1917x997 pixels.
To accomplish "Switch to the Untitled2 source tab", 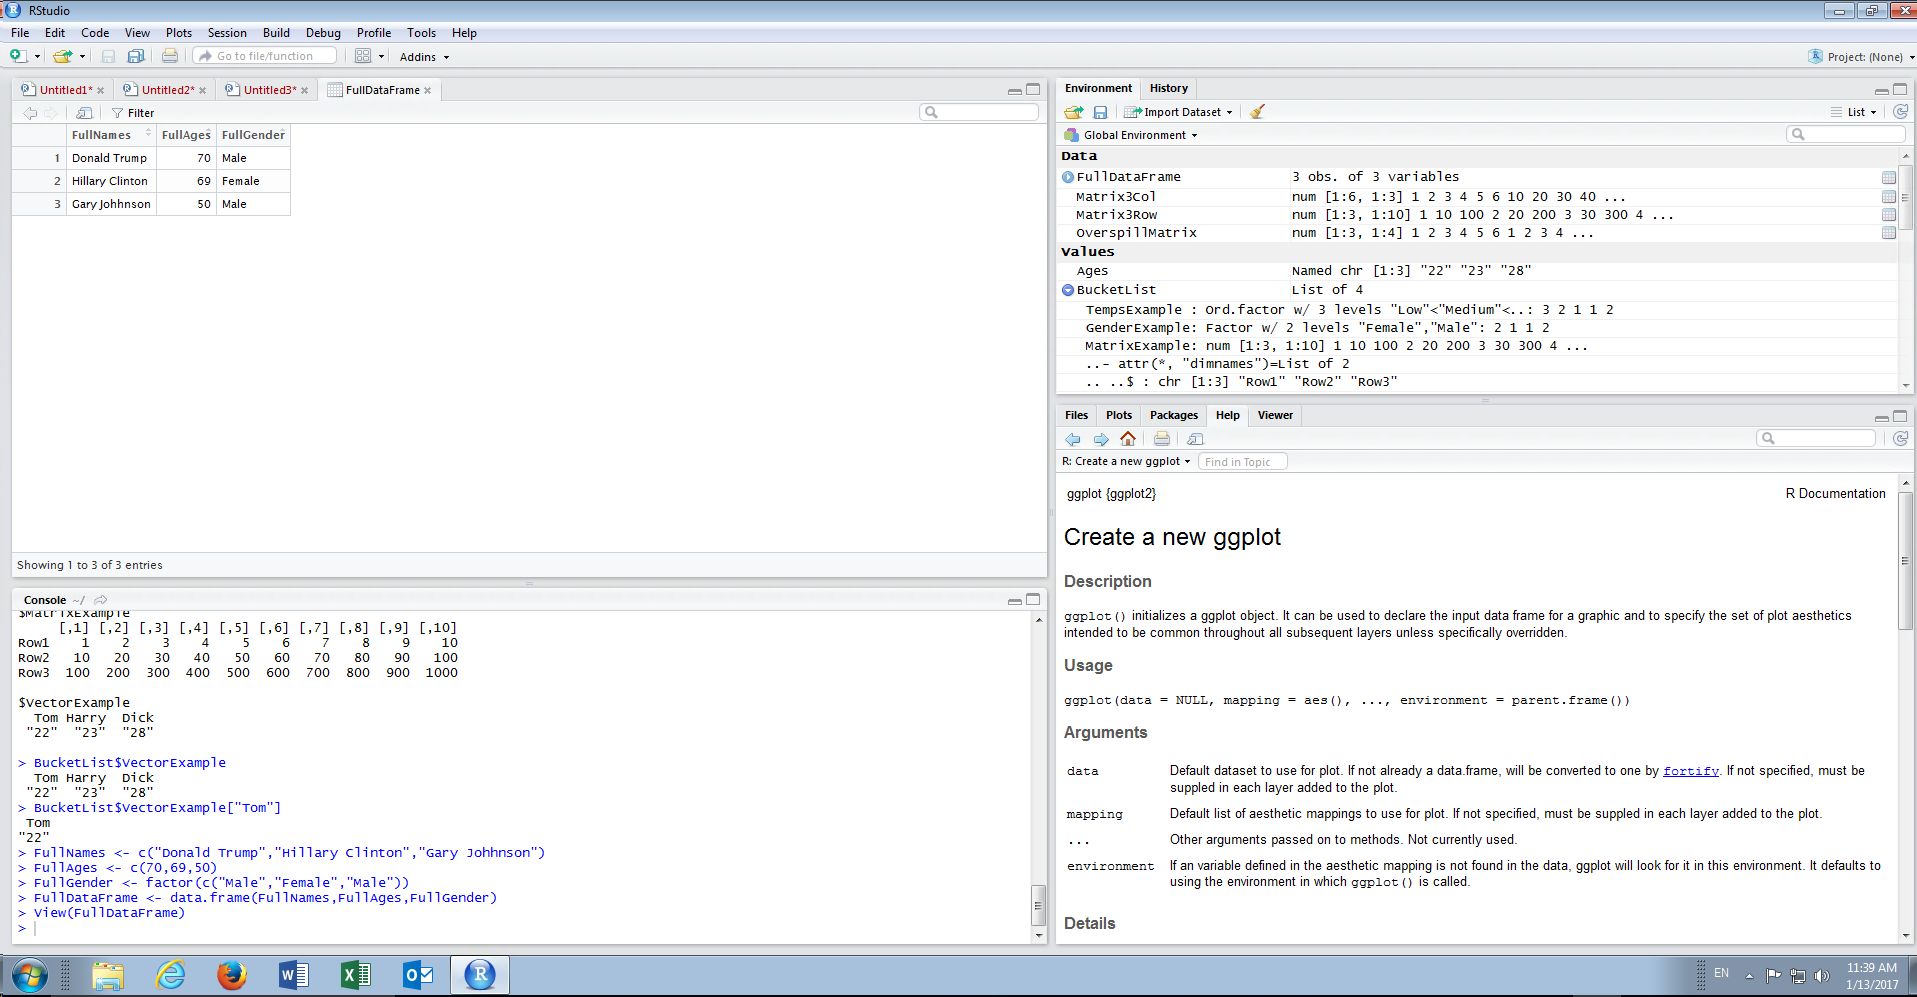I will click(x=167, y=90).
